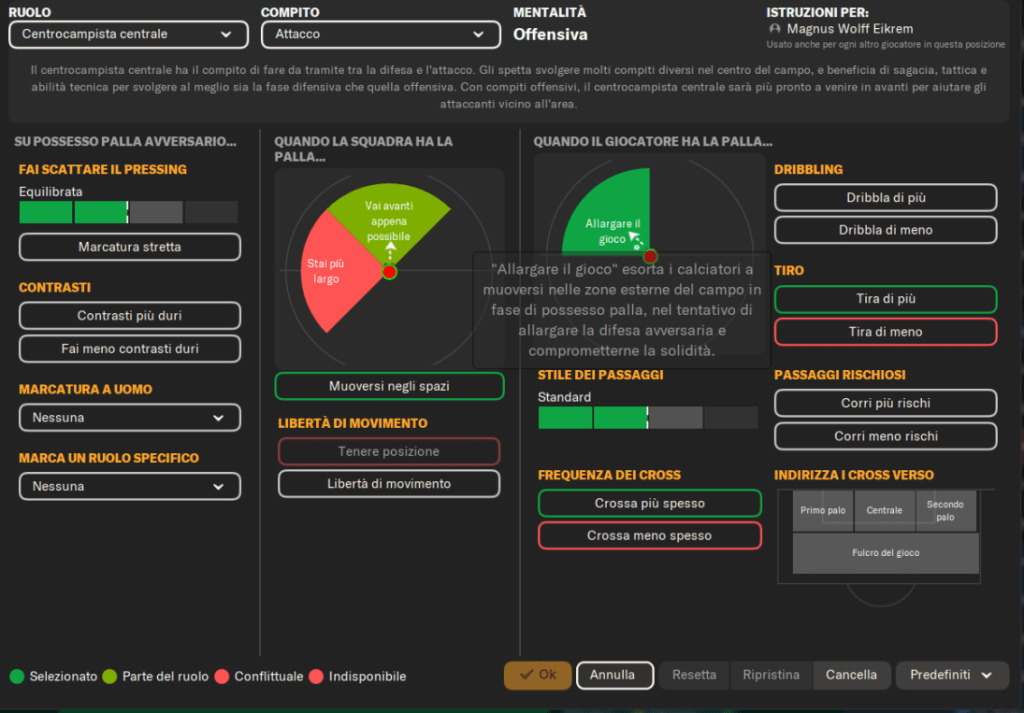
Task: Enable Tira di più shooting instruction
Action: point(885,299)
